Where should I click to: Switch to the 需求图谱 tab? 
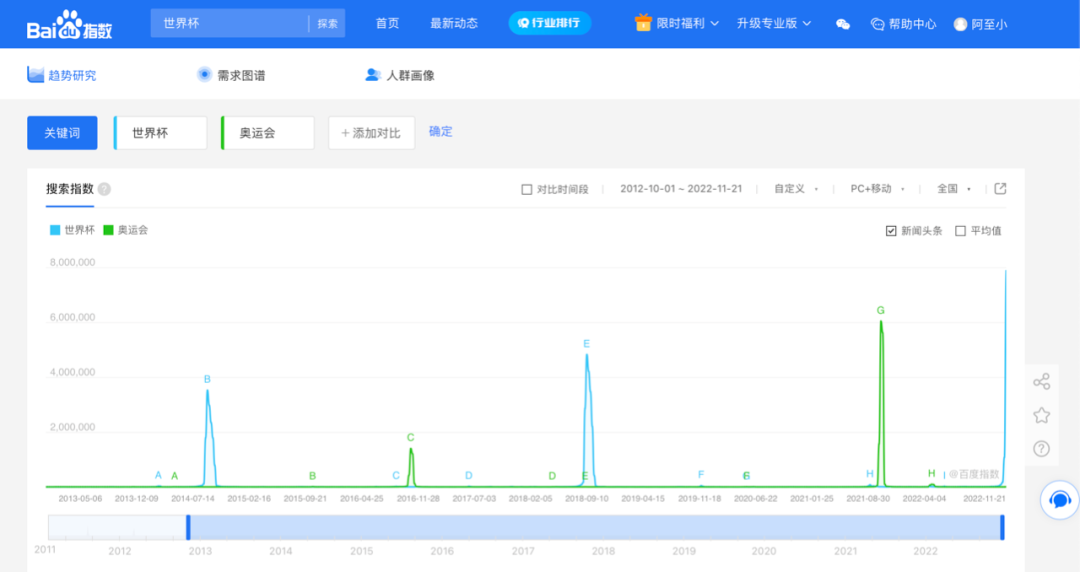[x=231, y=75]
